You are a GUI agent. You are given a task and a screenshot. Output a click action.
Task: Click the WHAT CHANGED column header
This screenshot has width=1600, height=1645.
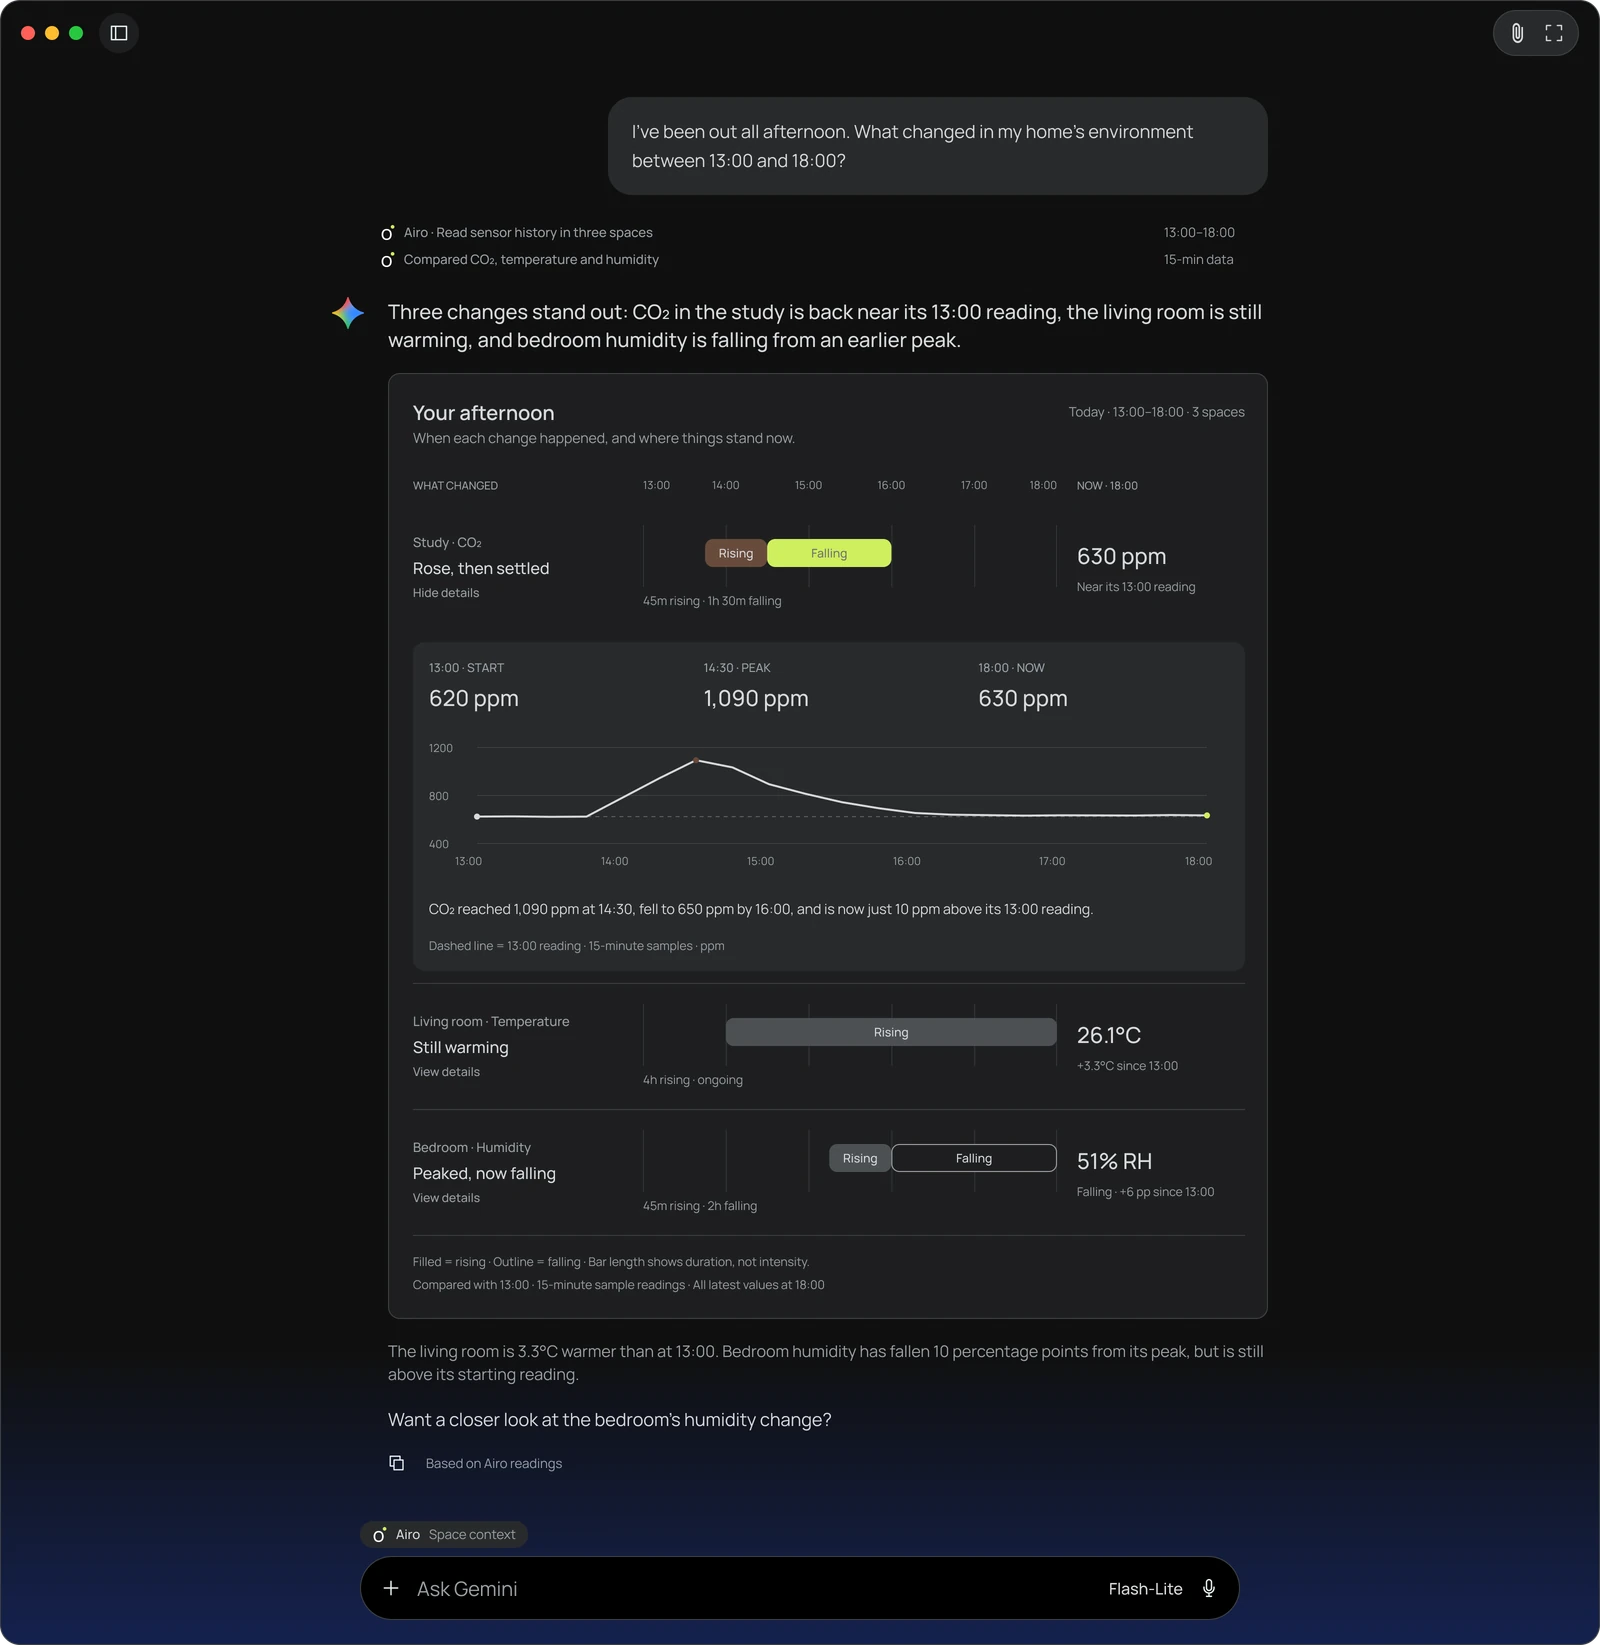(x=455, y=486)
